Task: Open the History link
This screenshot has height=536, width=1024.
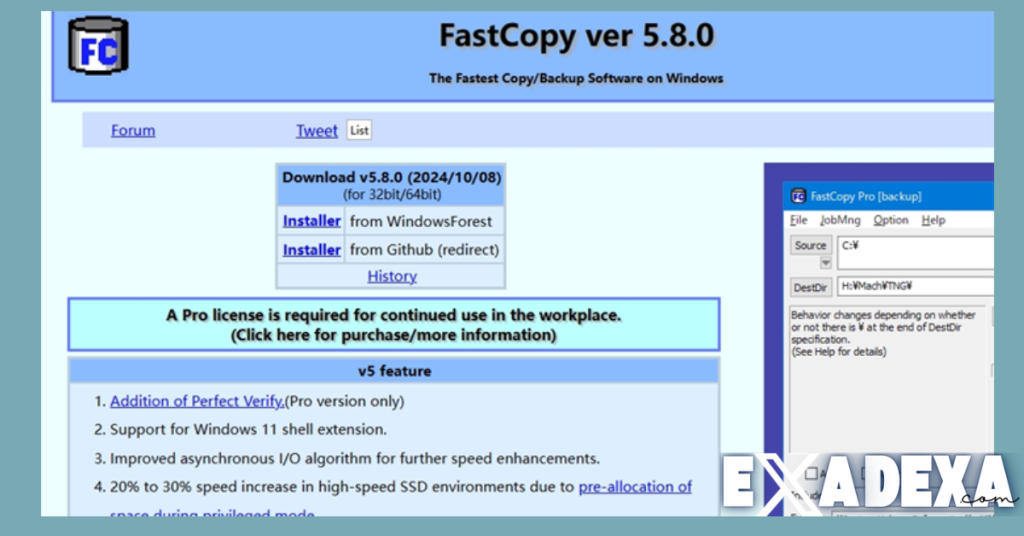Action: pyautogui.click(x=392, y=276)
